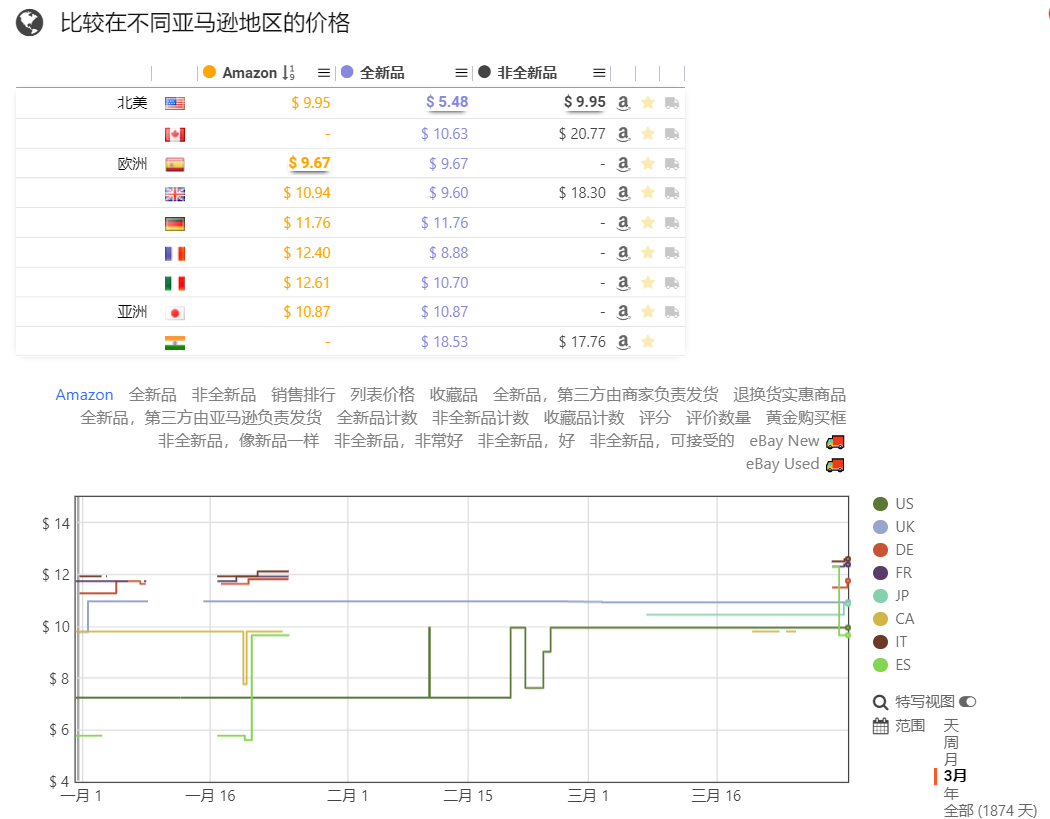
Task: Click the Amazon icon in the US row
Action: tap(623, 102)
